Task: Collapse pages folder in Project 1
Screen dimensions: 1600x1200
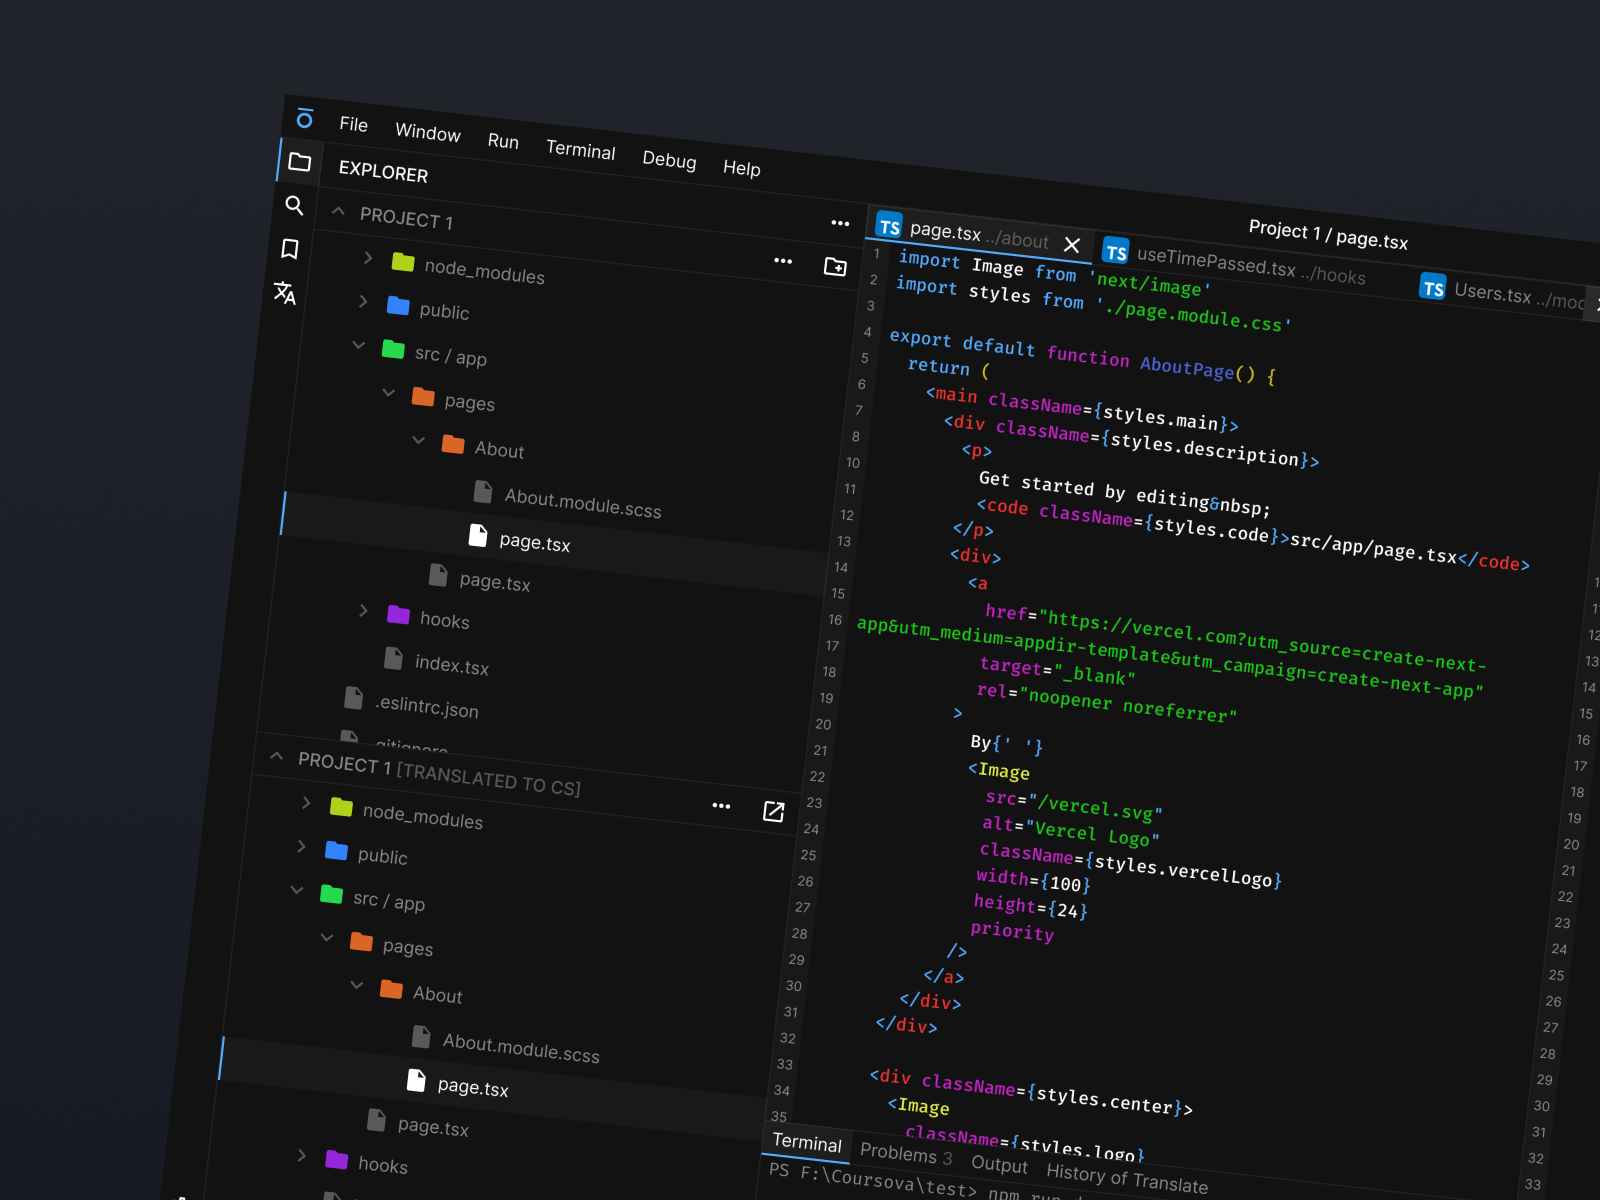Action: [x=389, y=393]
